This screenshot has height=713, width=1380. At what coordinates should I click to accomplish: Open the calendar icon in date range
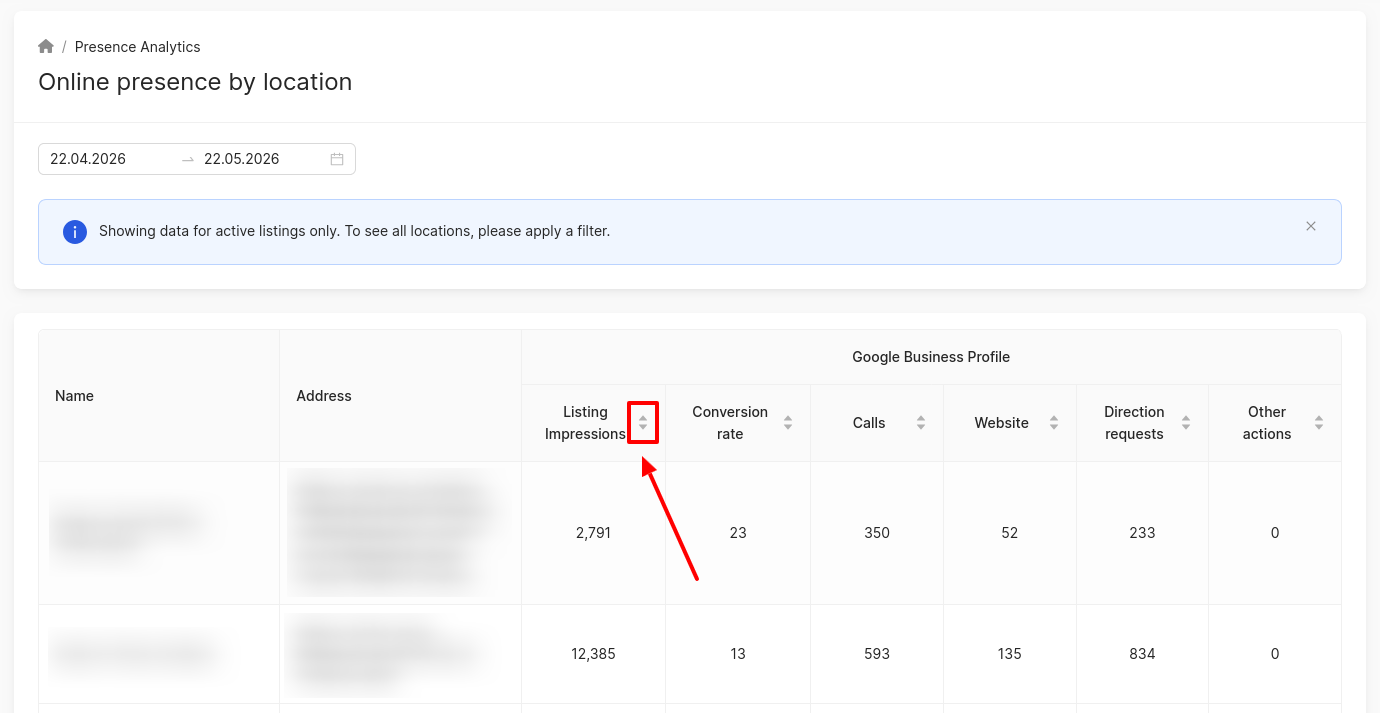click(x=337, y=159)
